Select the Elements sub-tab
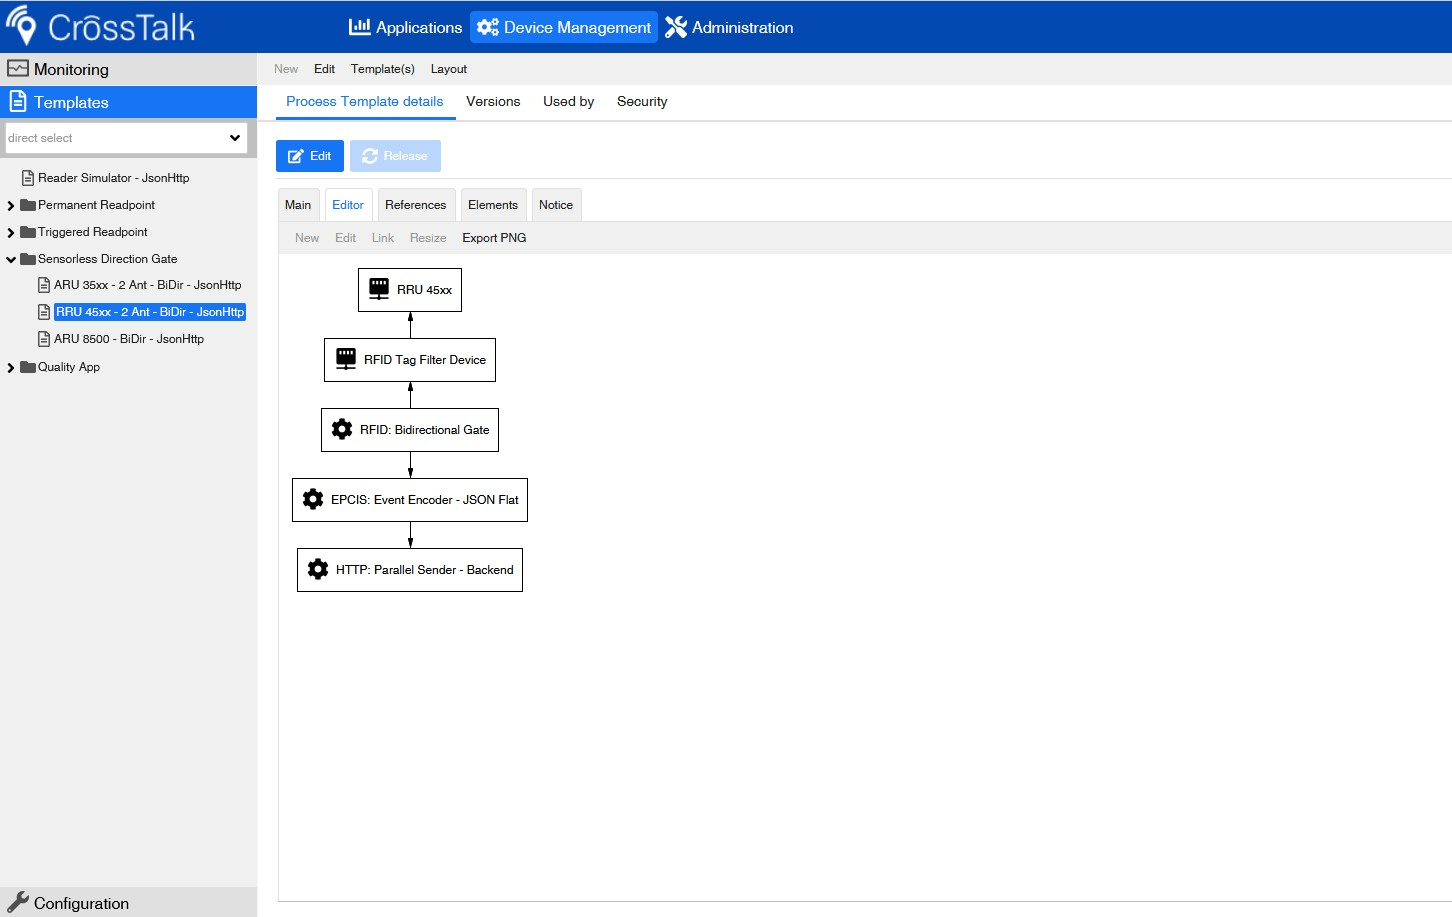Viewport: 1452px width, 917px height. pos(493,205)
